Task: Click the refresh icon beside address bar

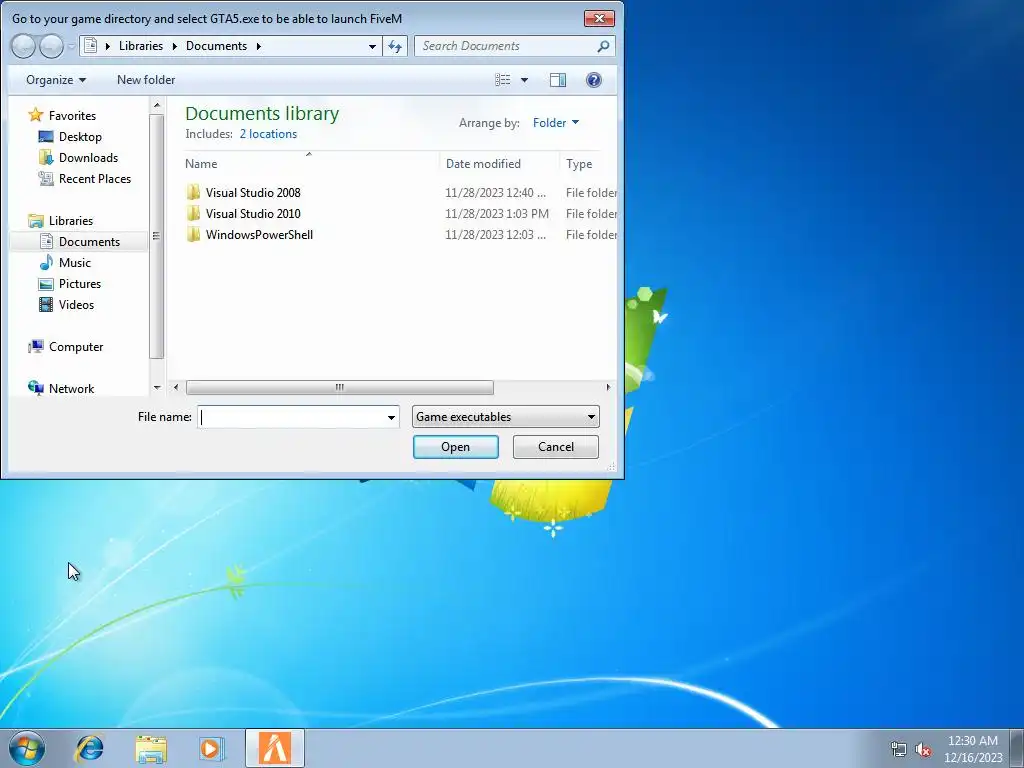Action: (x=395, y=46)
